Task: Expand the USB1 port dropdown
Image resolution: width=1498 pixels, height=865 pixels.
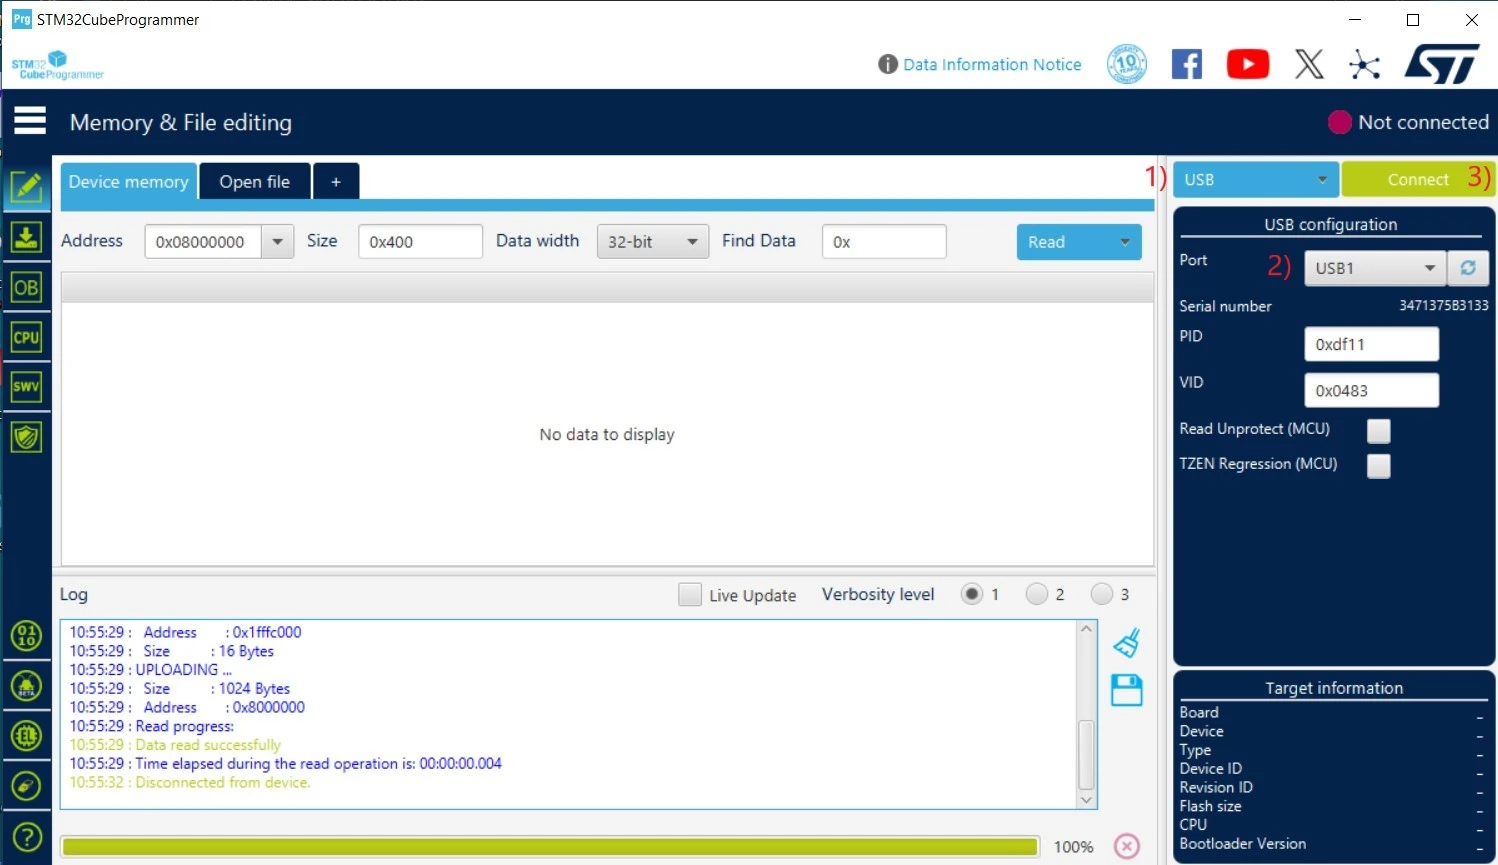Action: (1374, 268)
